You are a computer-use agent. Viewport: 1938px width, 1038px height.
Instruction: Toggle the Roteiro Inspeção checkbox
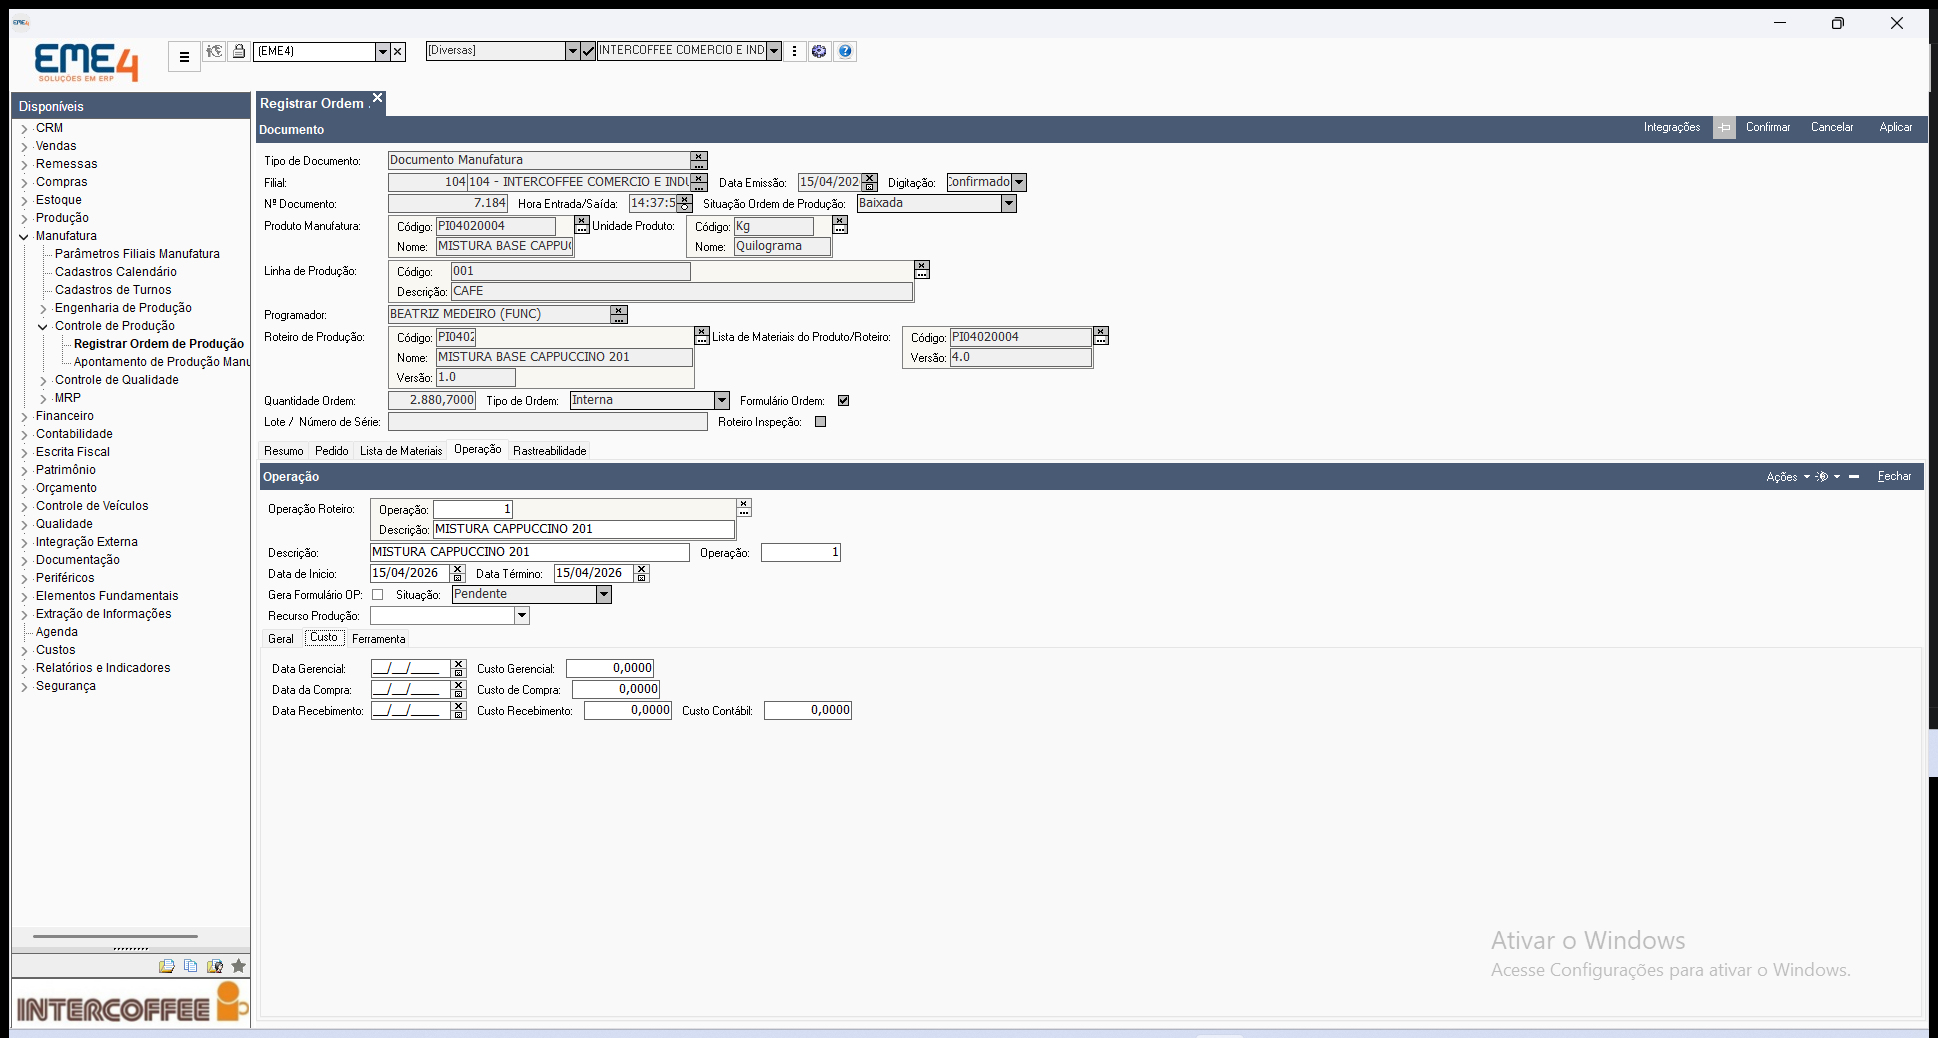tap(820, 422)
